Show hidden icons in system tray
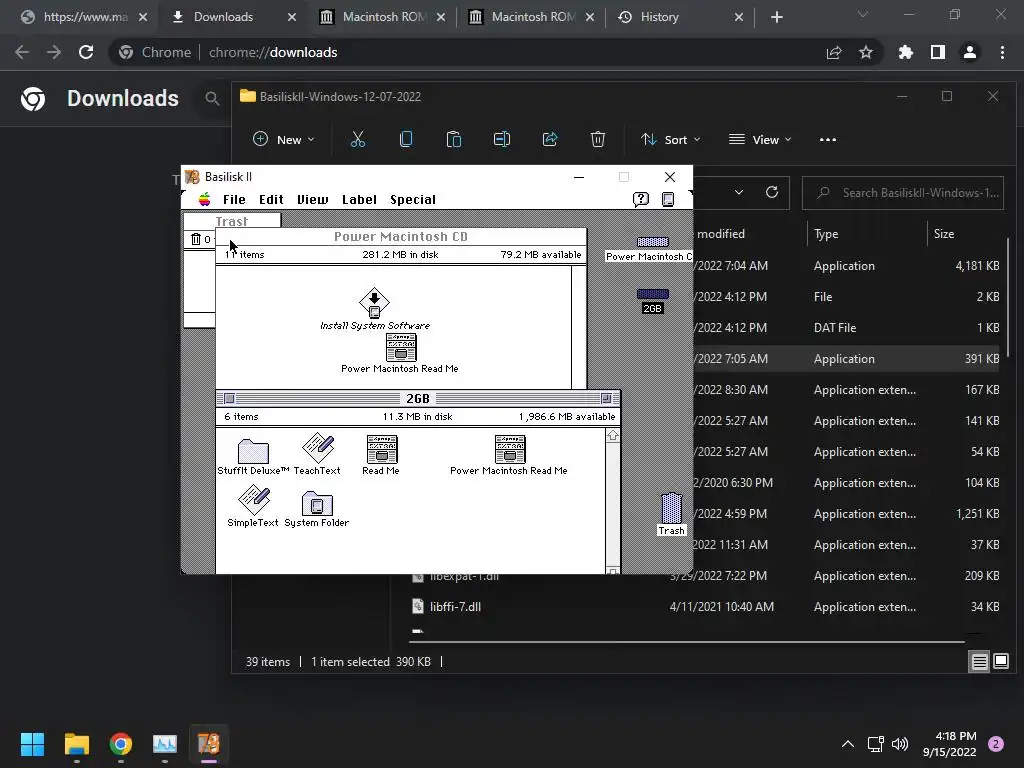1024x768 pixels. [848, 744]
